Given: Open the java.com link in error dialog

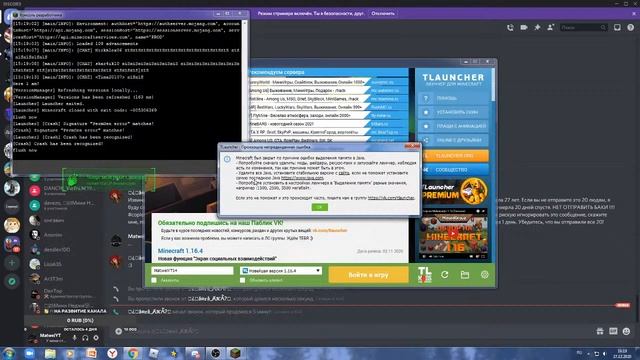Looking at the screenshot, I should tap(302, 178).
